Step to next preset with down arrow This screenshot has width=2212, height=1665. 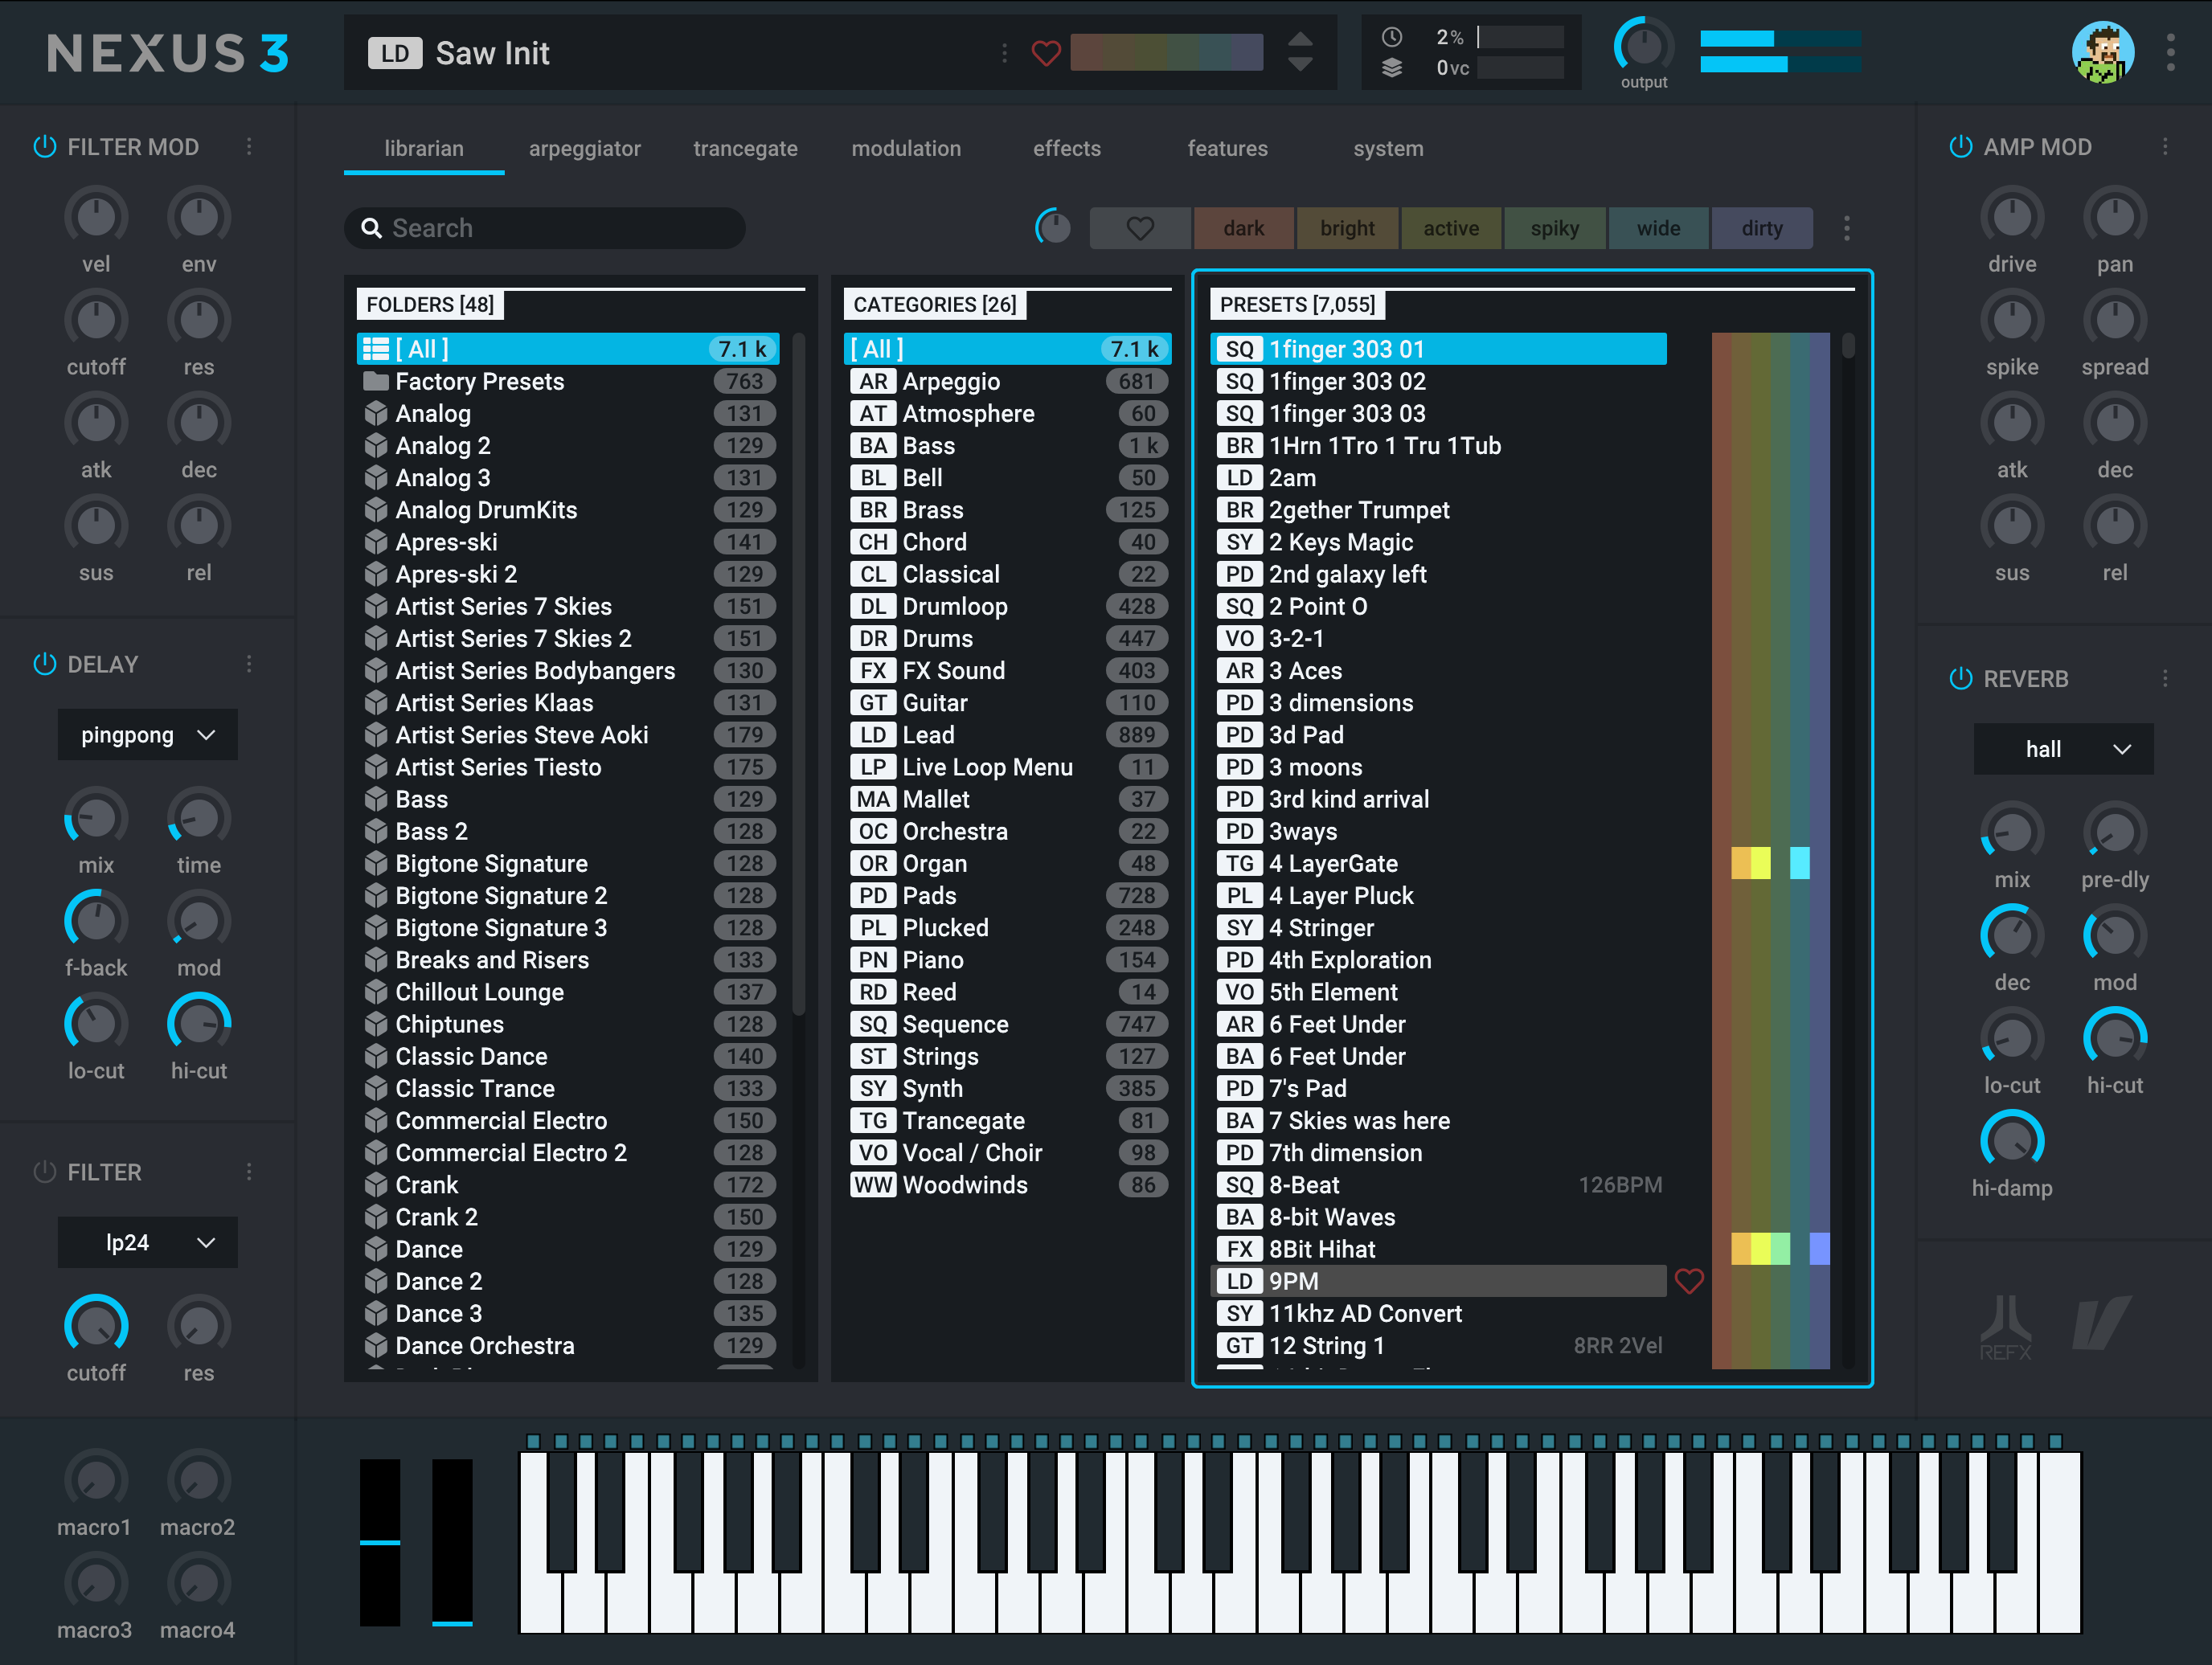click(1299, 64)
